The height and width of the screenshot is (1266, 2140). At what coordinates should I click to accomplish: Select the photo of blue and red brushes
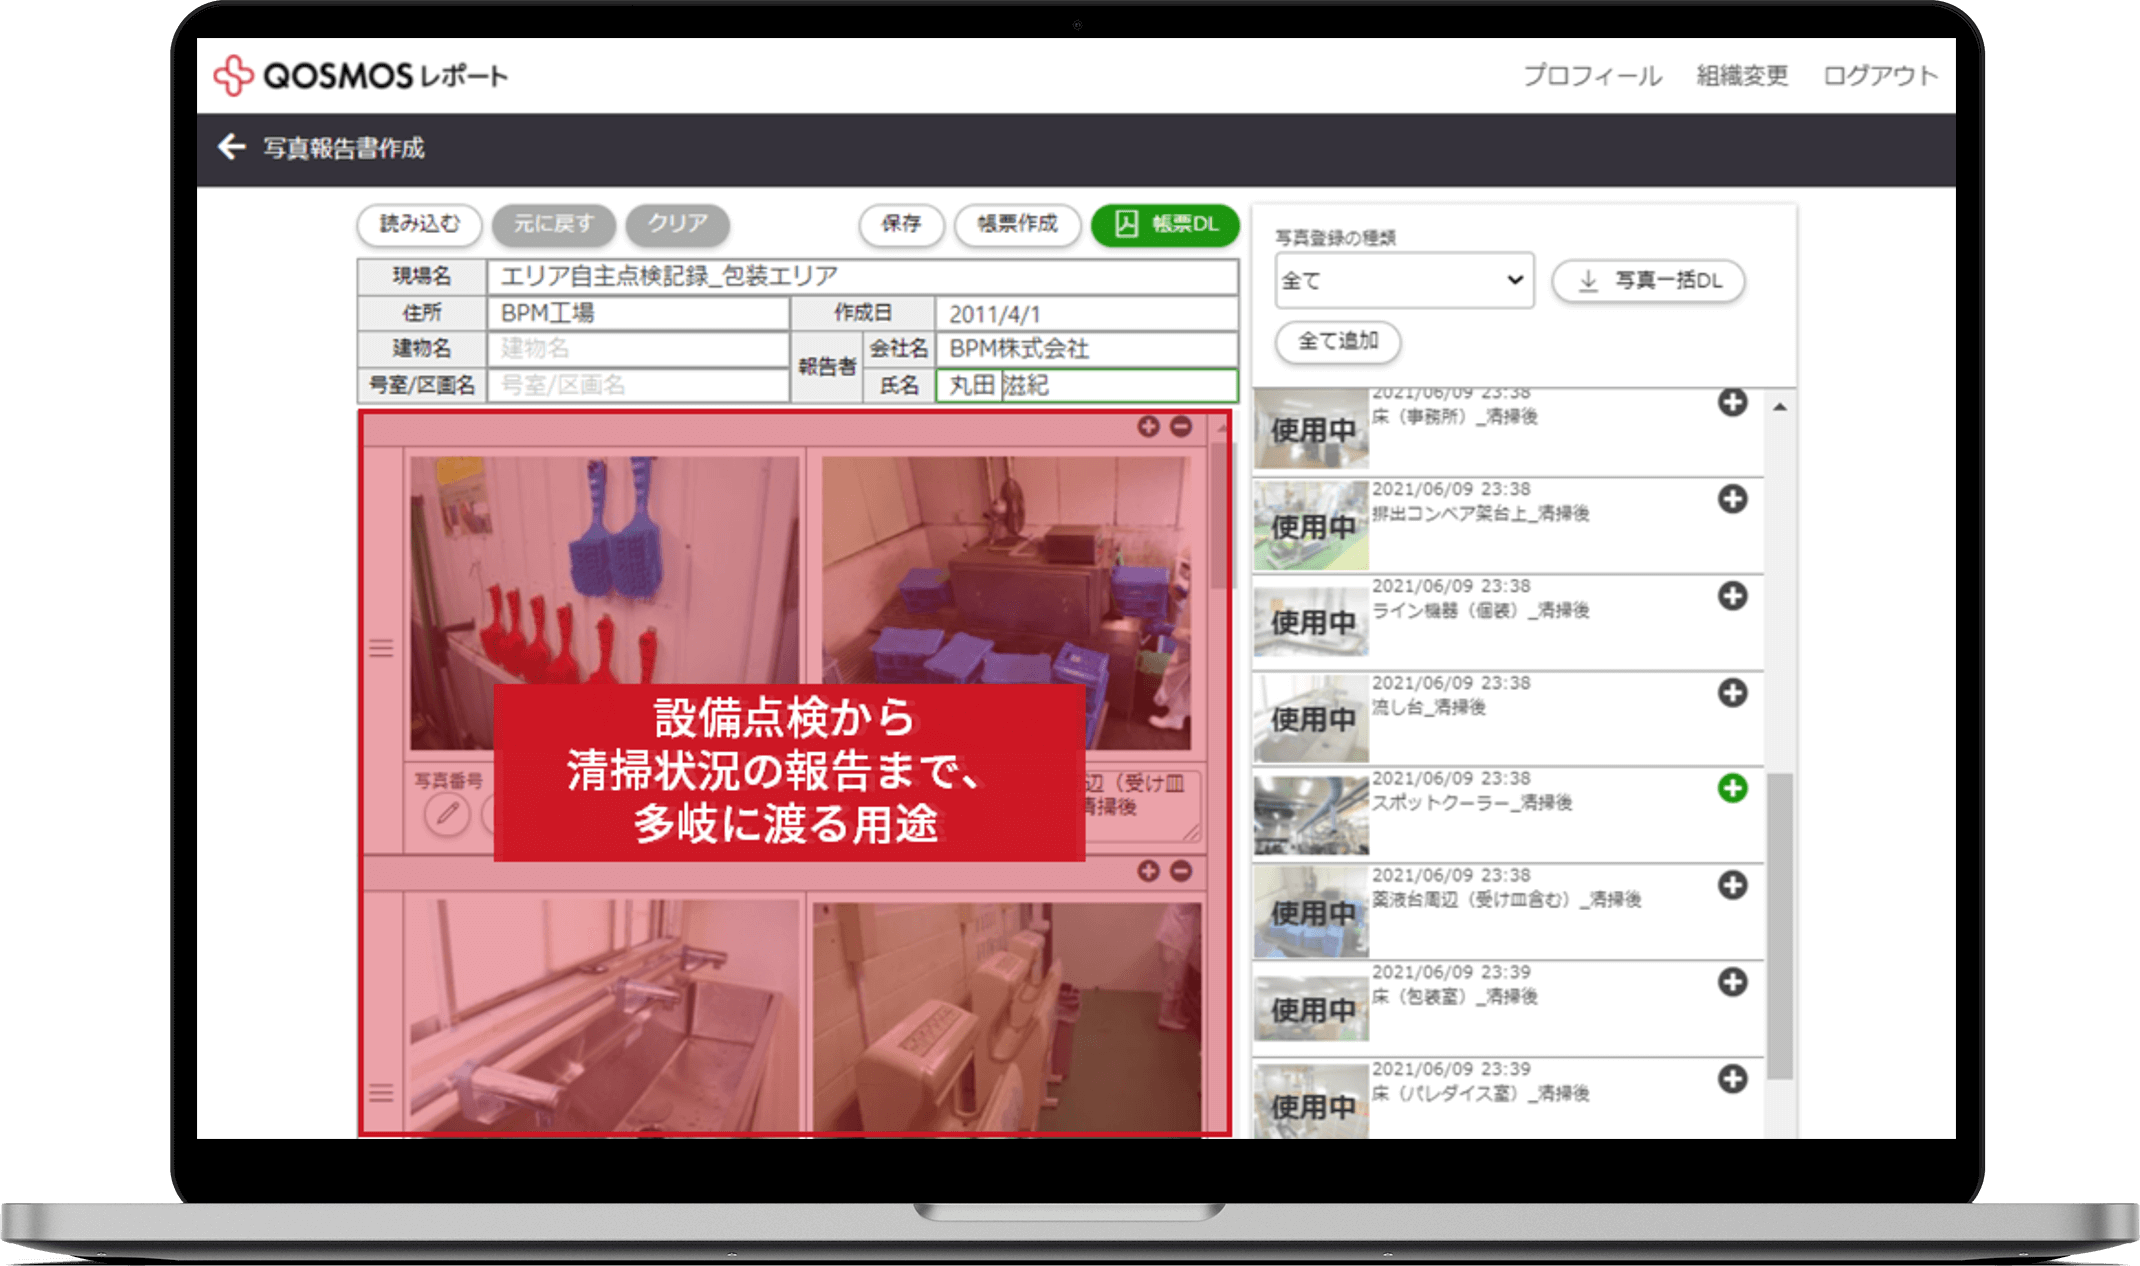click(x=604, y=603)
